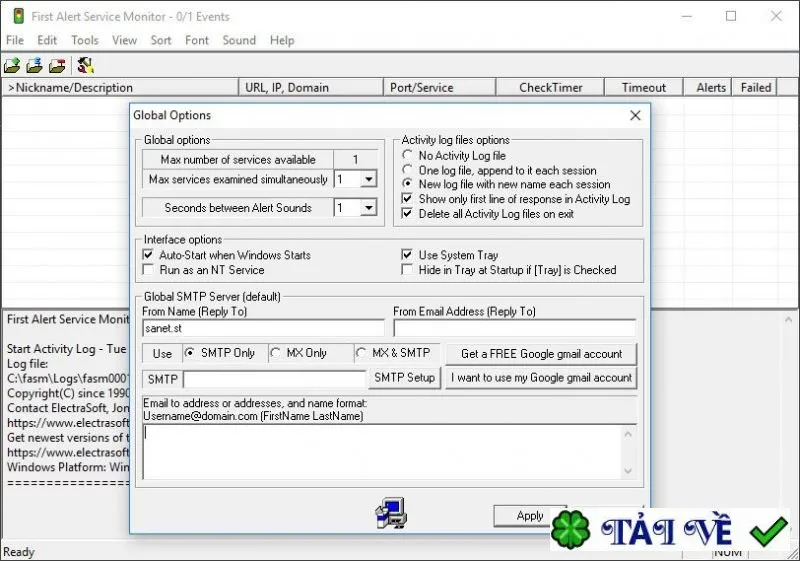Image resolution: width=800 pixels, height=561 pixels.
Task: Click the red minus folder toolbar icon
Action: (57, 65)
